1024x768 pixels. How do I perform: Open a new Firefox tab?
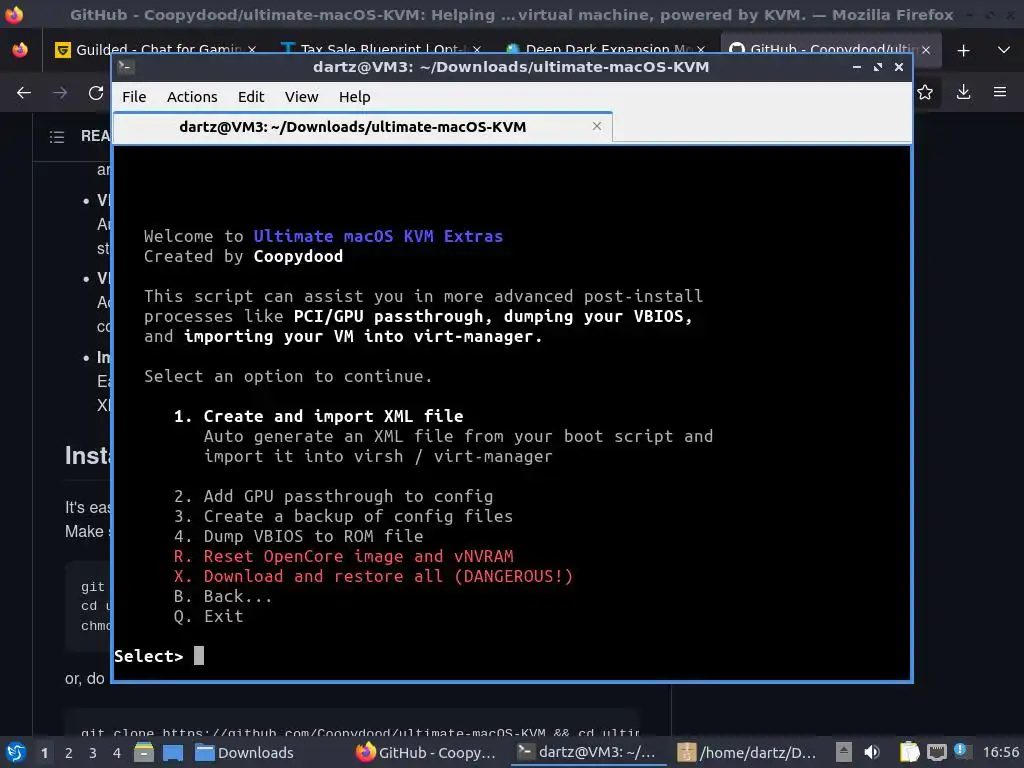pyautogui.click(x=963, y=50)
